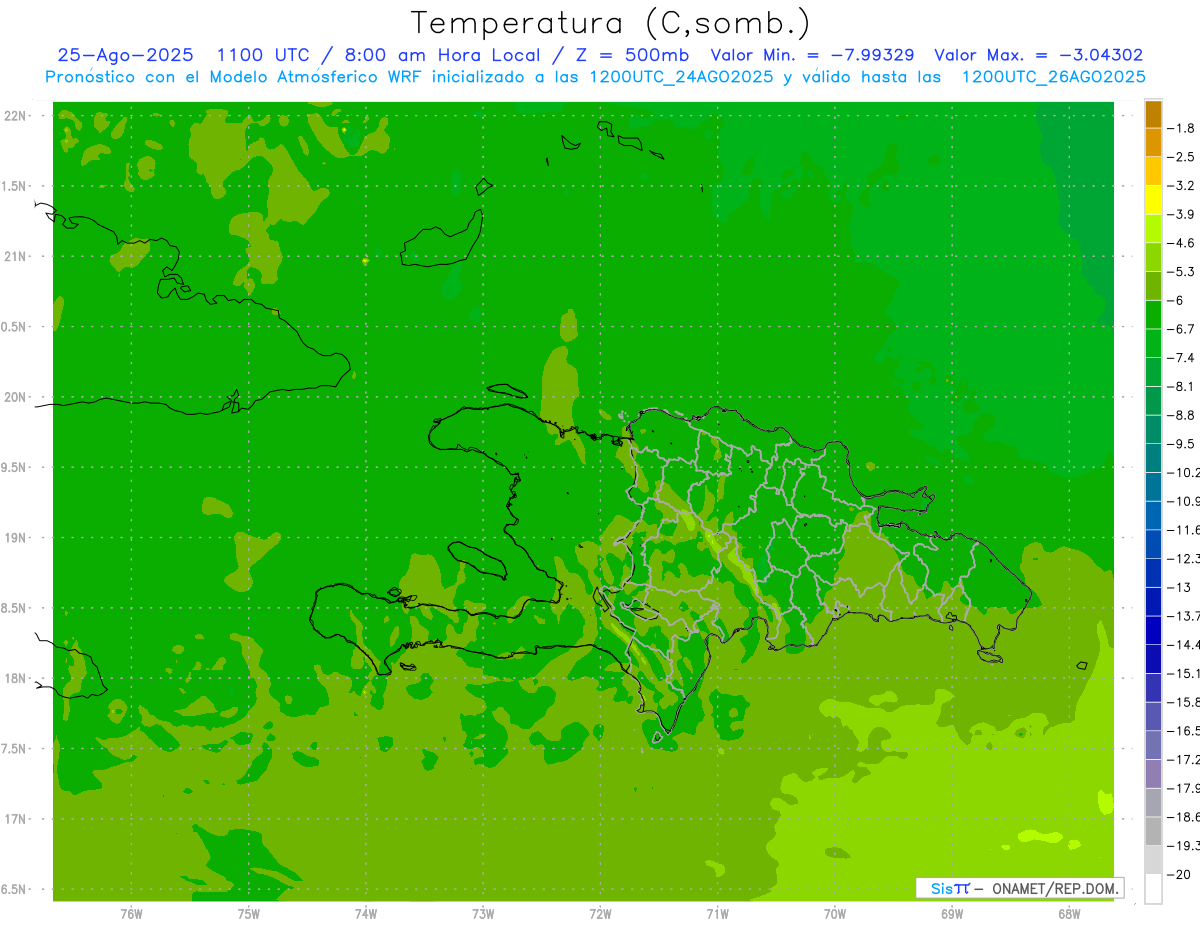
Task: Select "Valor Min. = -7.99329" text
Action: [x=811, y=55]
